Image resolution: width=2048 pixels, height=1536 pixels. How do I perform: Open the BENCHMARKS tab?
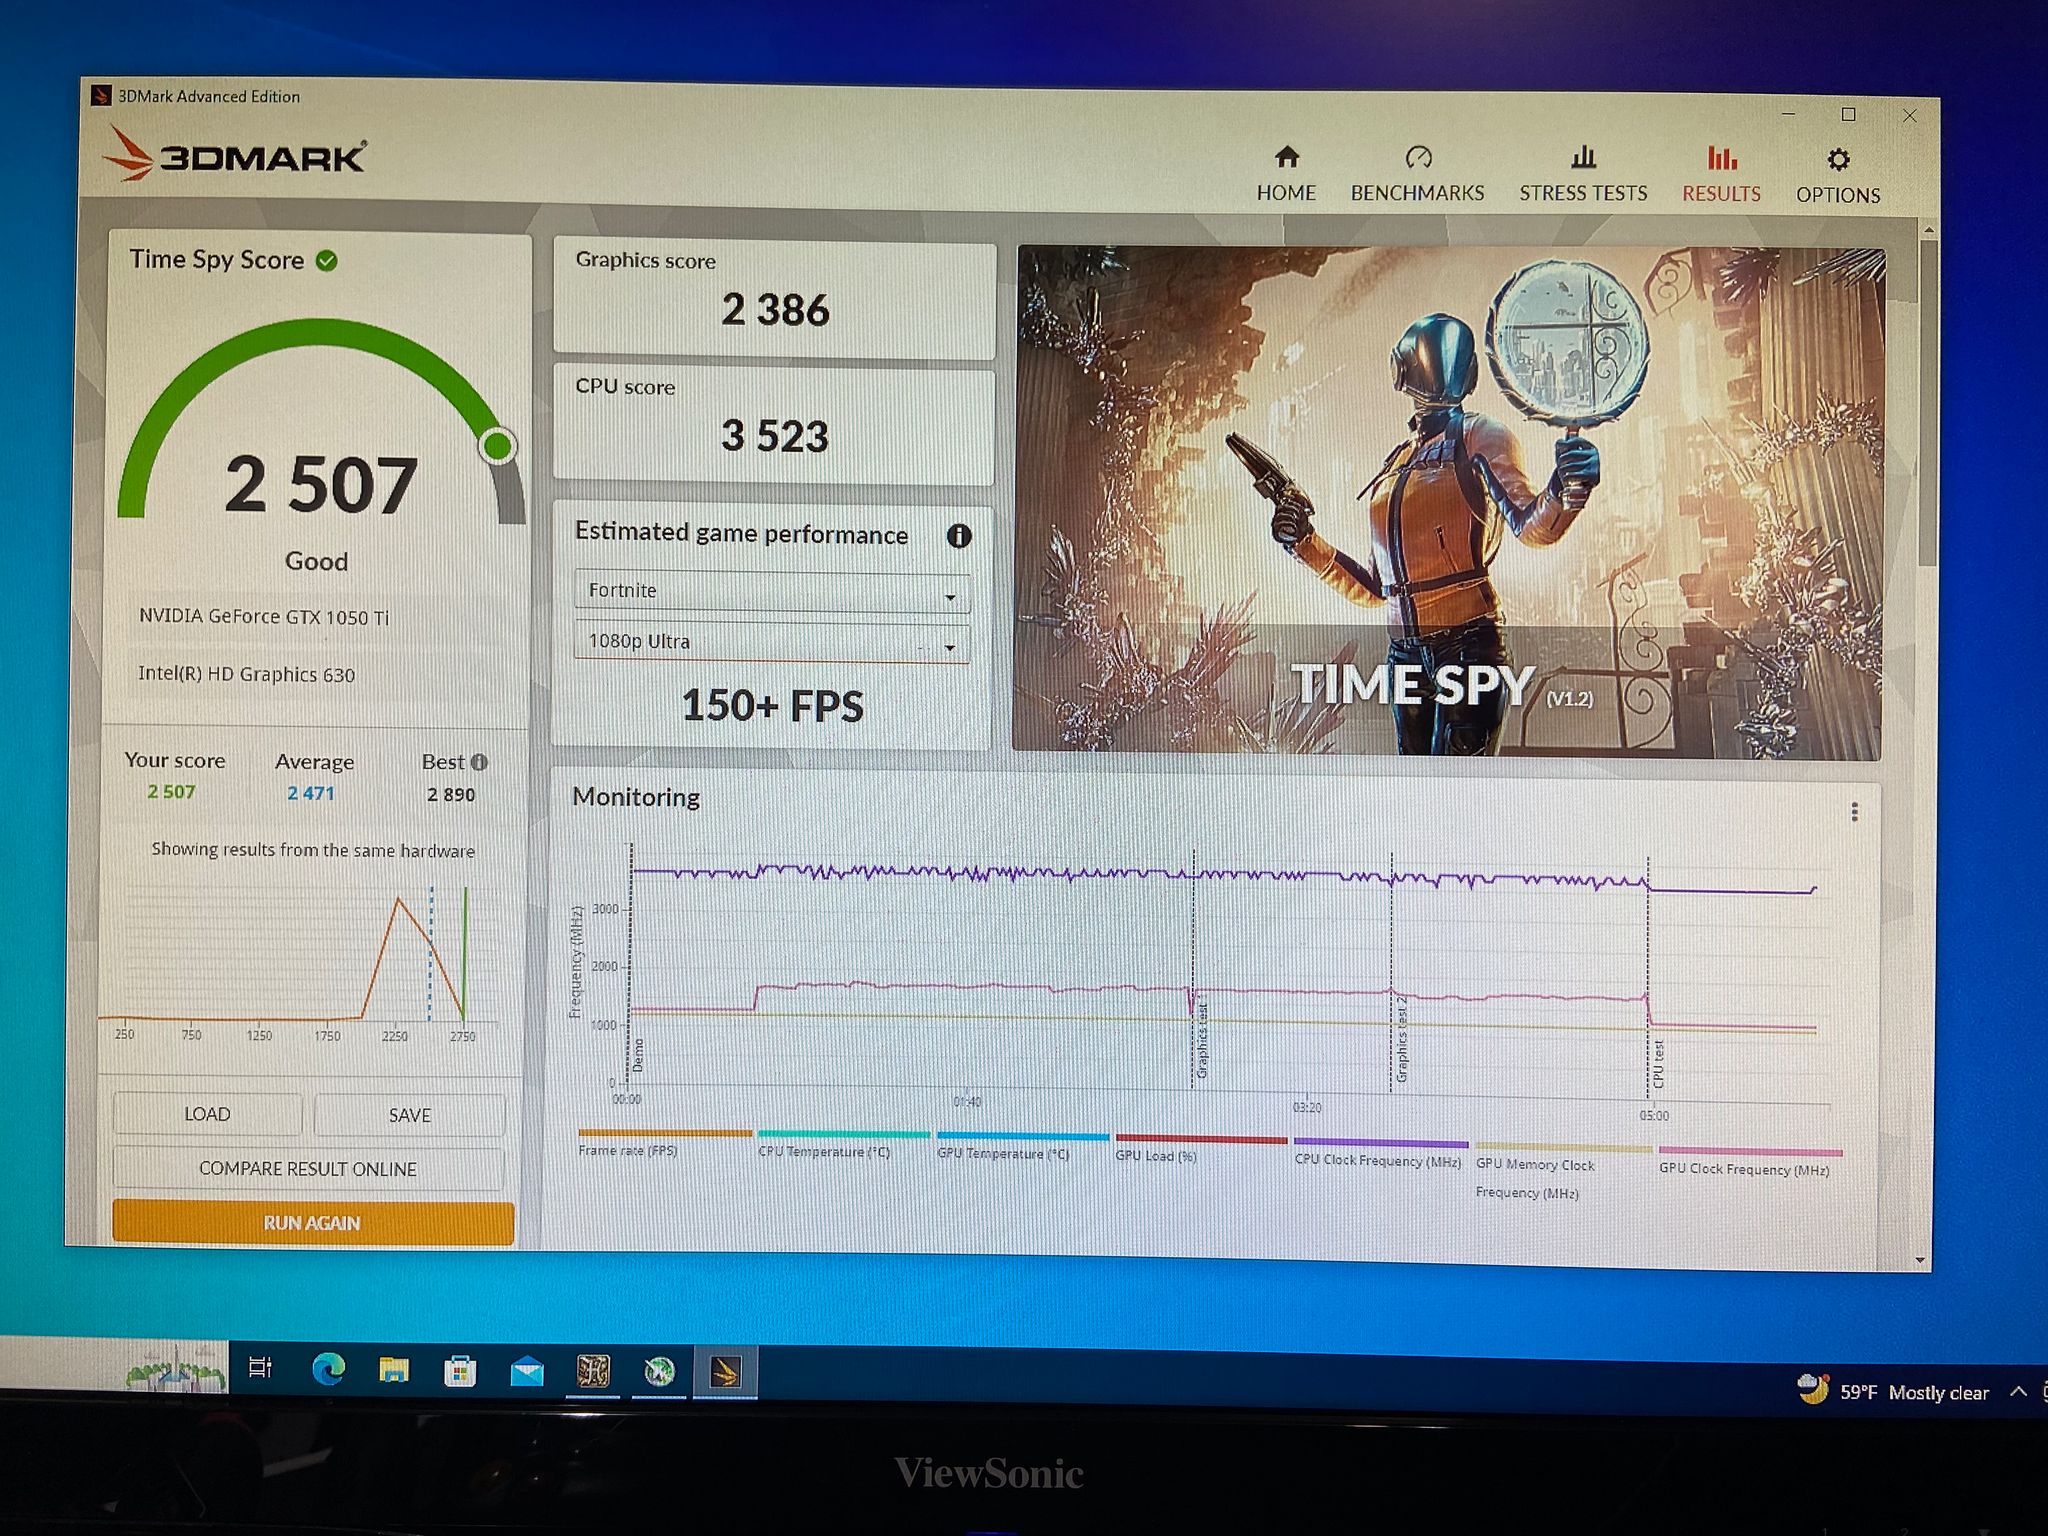(1417, 174)
